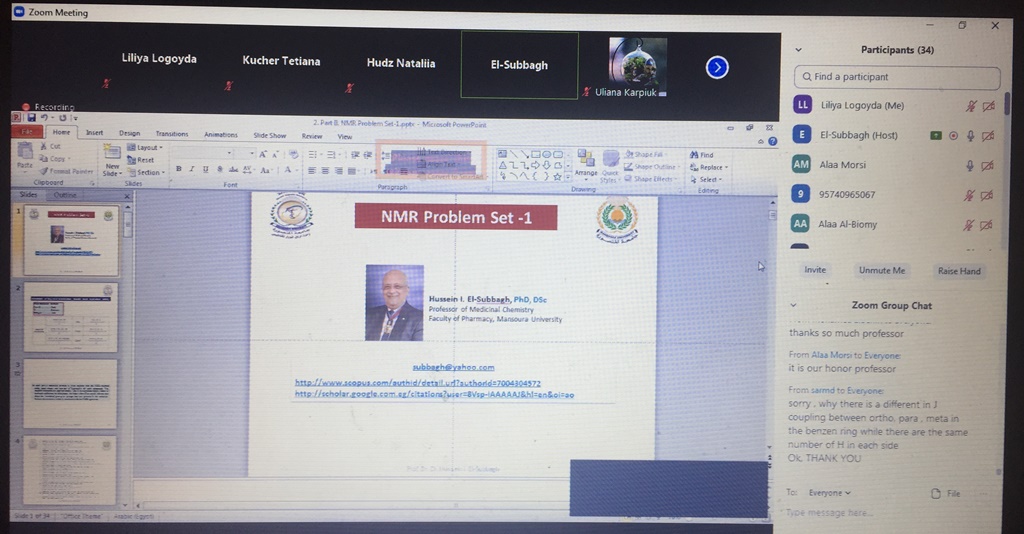1024x534 pixels.
Task: Click the next-participants arrow in the video strip
Action: pos(717,67)
